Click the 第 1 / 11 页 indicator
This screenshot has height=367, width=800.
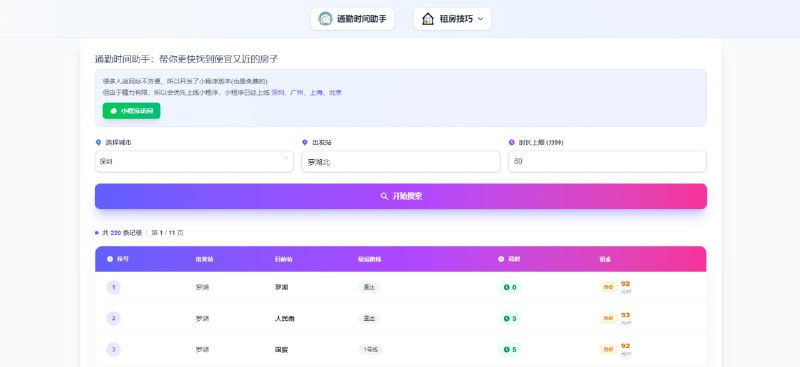point(167,233)
